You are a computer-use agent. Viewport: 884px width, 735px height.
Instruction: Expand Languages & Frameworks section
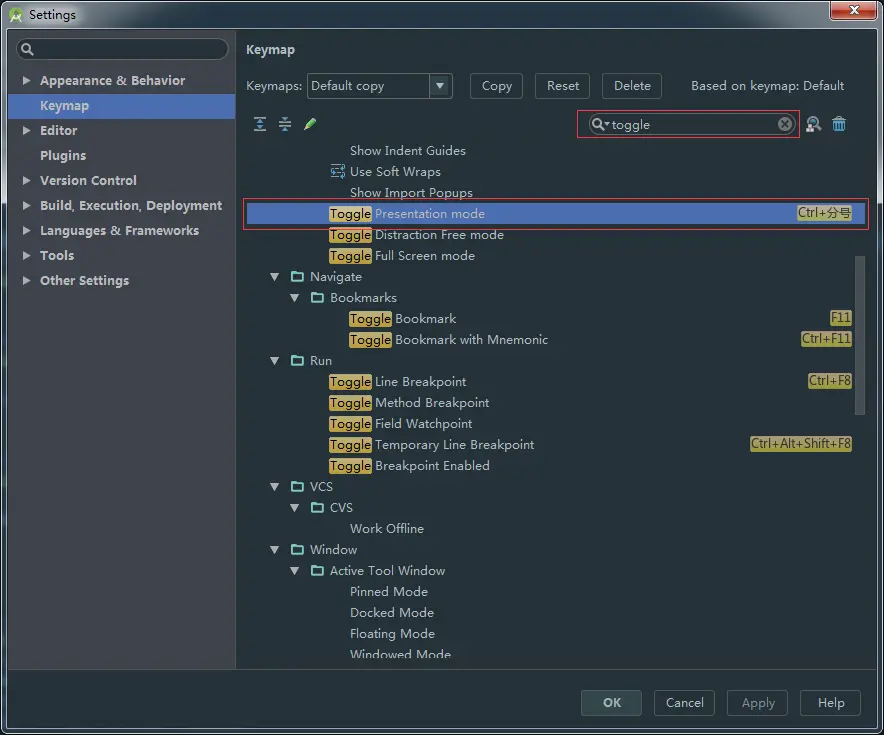[x=26, y=230]
